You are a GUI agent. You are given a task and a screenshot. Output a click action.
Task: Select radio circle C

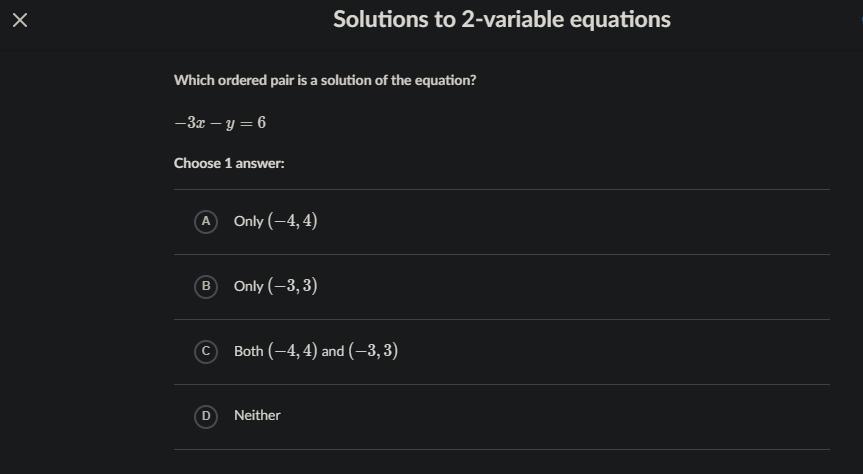[206, 351]
